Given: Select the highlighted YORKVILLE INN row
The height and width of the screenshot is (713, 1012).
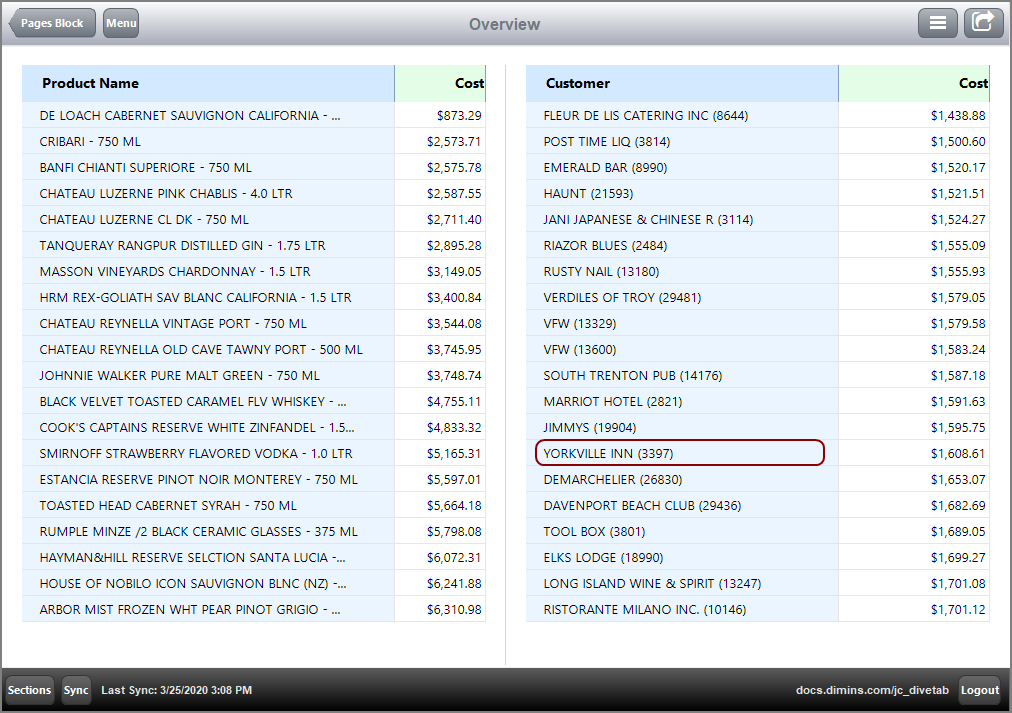Looking at the screenshot, I should tap(681, 452).
